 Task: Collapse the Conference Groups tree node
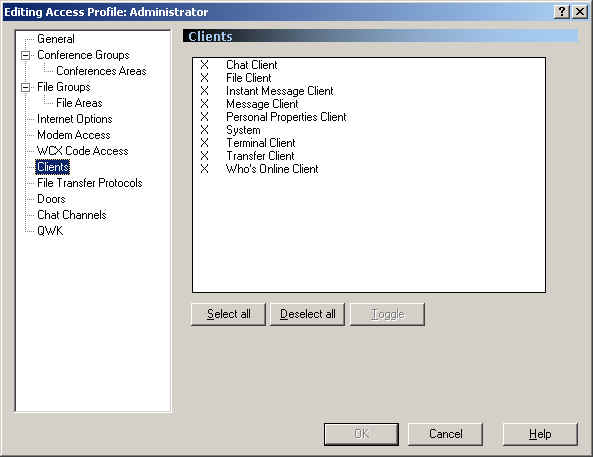(x=25, y=56)
